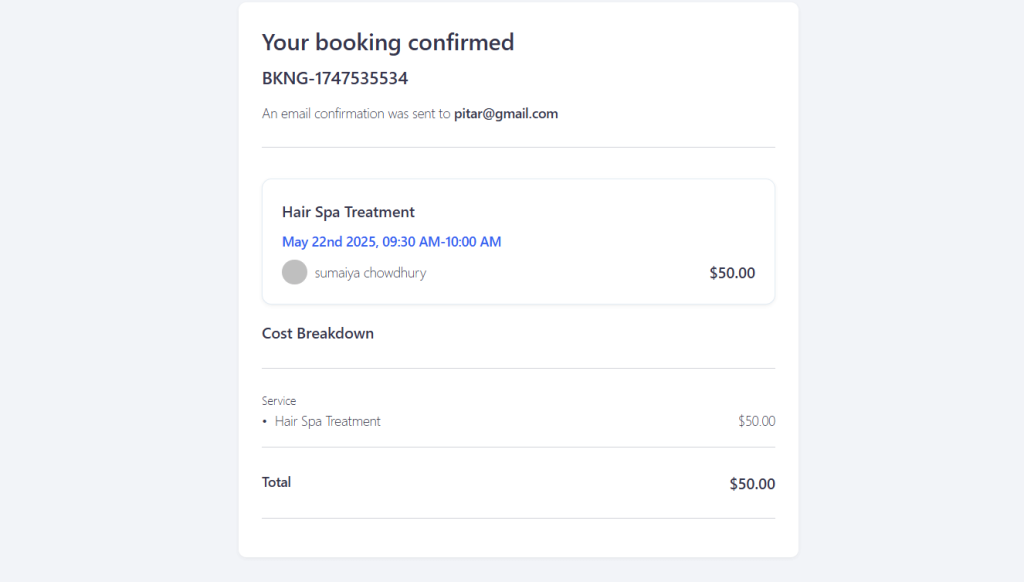Click the bold $50.00 total amount
This screenshot has height=582, width=1024.
(x=752, y=484)
